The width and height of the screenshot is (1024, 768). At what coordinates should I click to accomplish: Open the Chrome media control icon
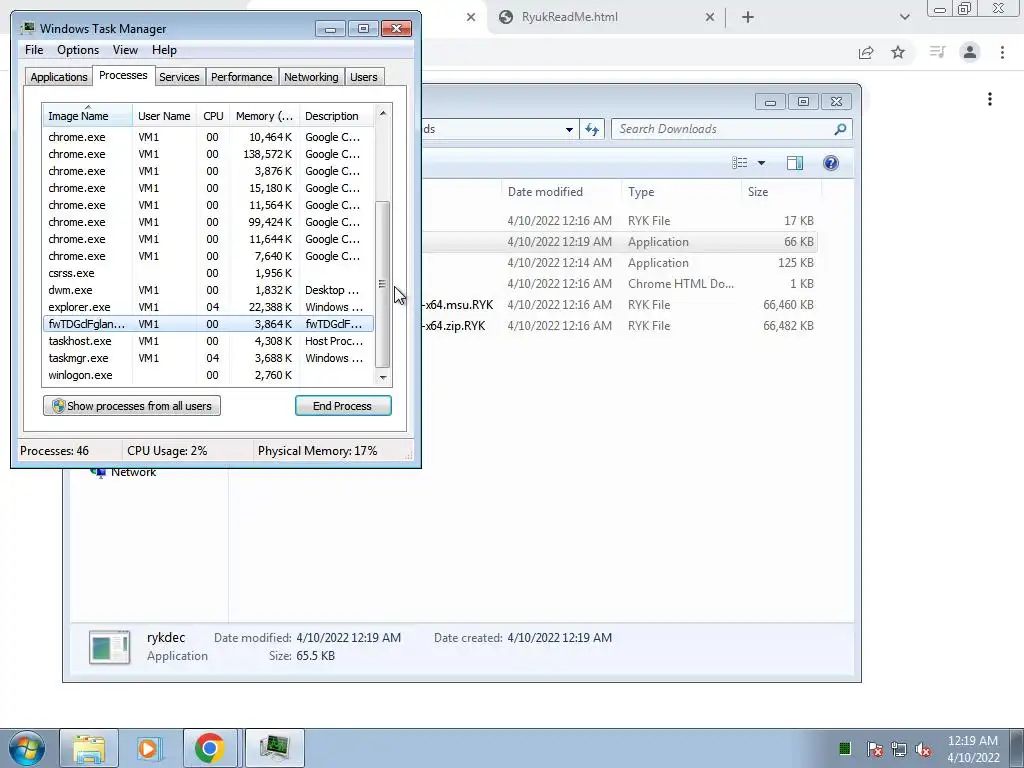tap(937, 52)
